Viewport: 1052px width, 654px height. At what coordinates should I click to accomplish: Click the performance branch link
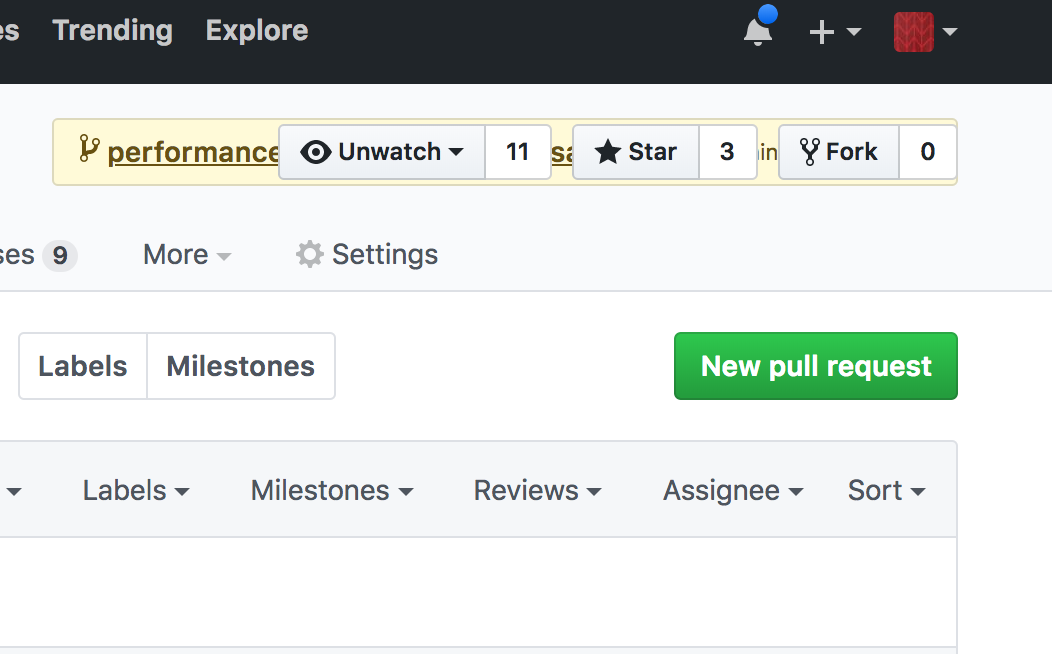193,152
